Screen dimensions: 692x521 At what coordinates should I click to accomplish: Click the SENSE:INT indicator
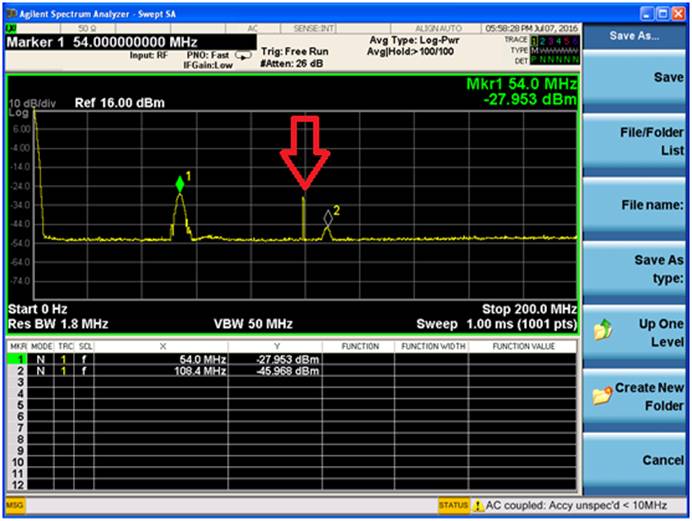click(314, 29)
